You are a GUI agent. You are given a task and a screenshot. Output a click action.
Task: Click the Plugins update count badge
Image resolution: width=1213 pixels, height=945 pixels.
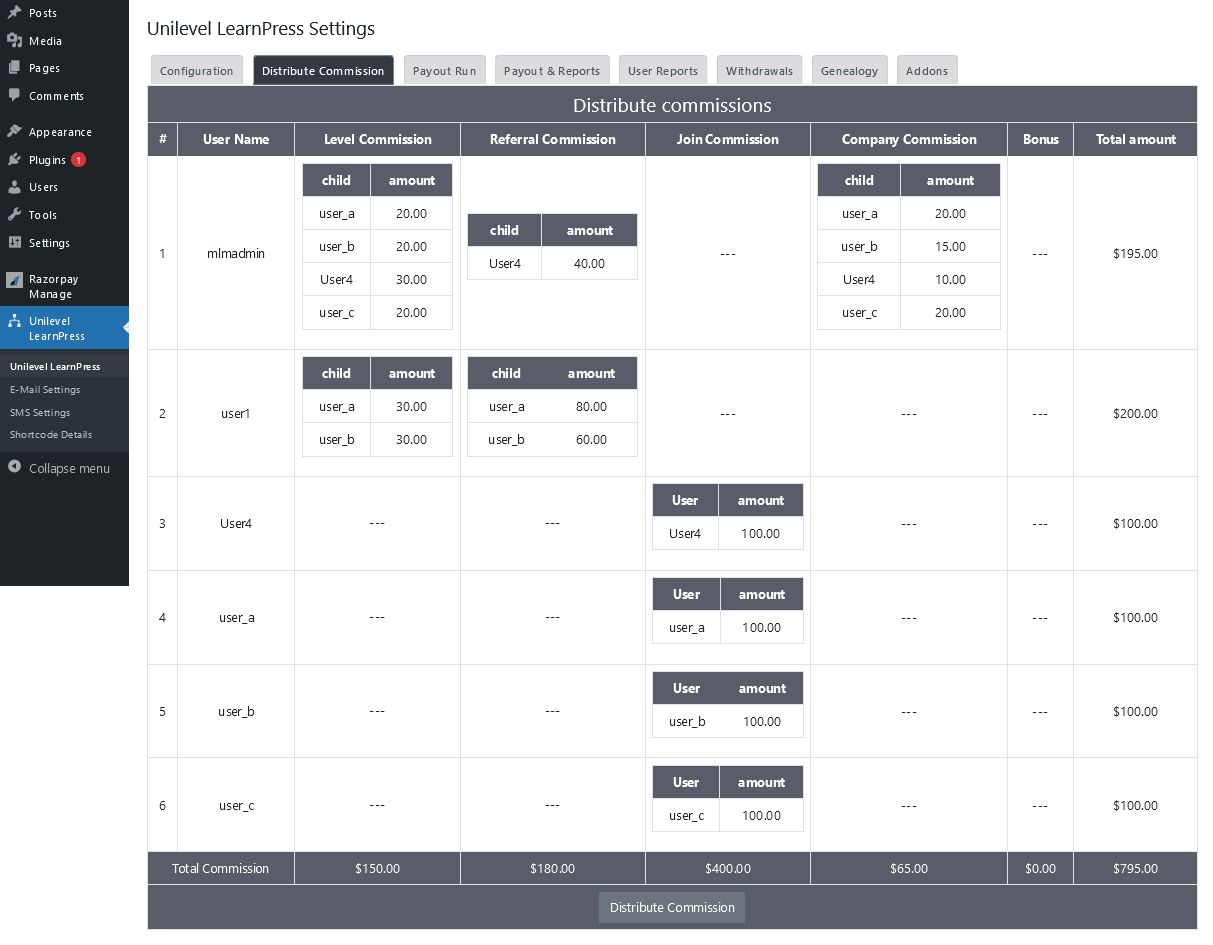pos(78,160)
